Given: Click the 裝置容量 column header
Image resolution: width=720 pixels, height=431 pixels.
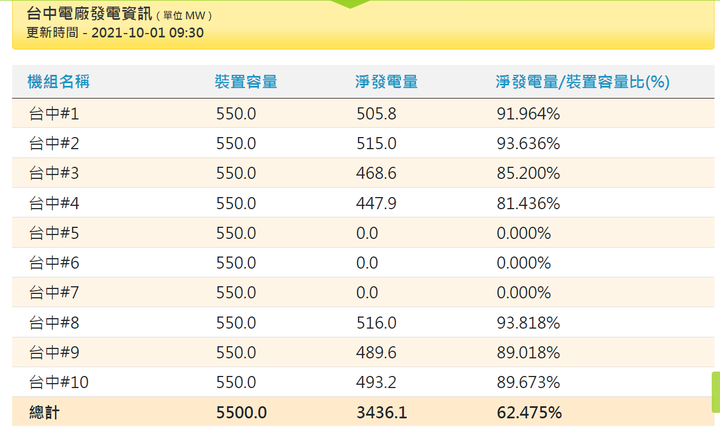Looking at the screenshot, I should 246,82.
